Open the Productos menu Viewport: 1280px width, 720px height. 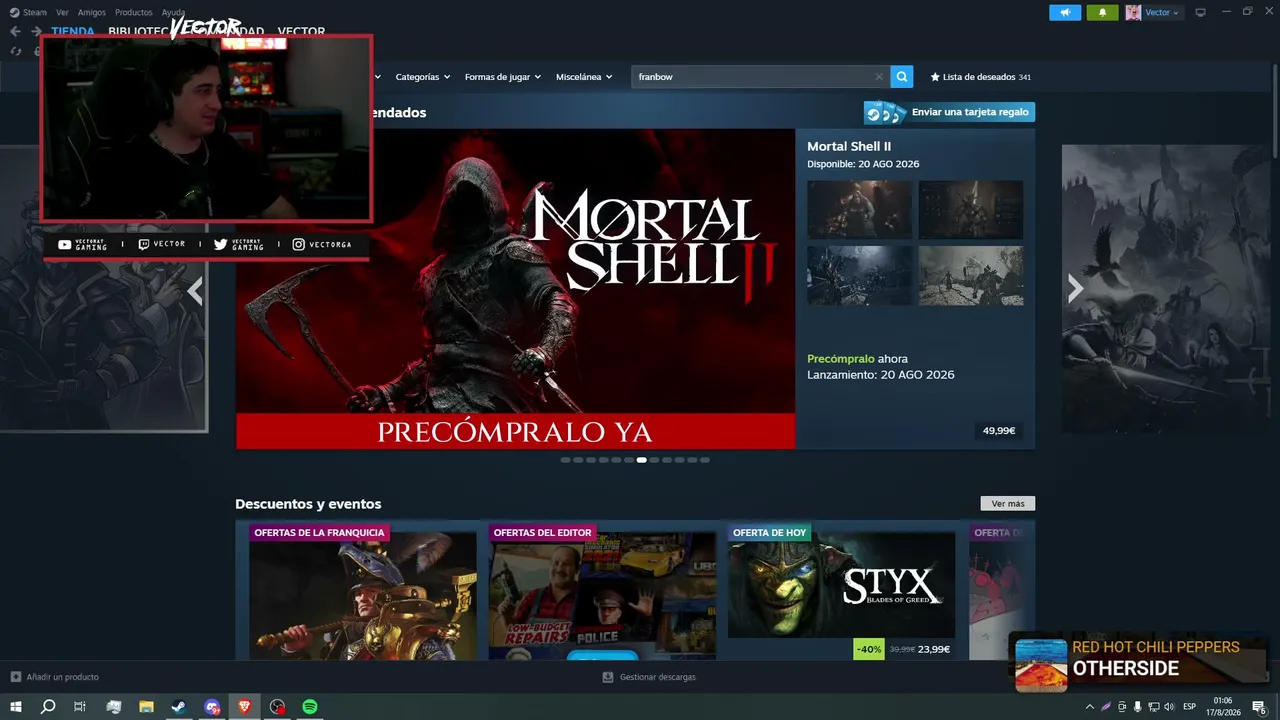(x=134, y=12)
